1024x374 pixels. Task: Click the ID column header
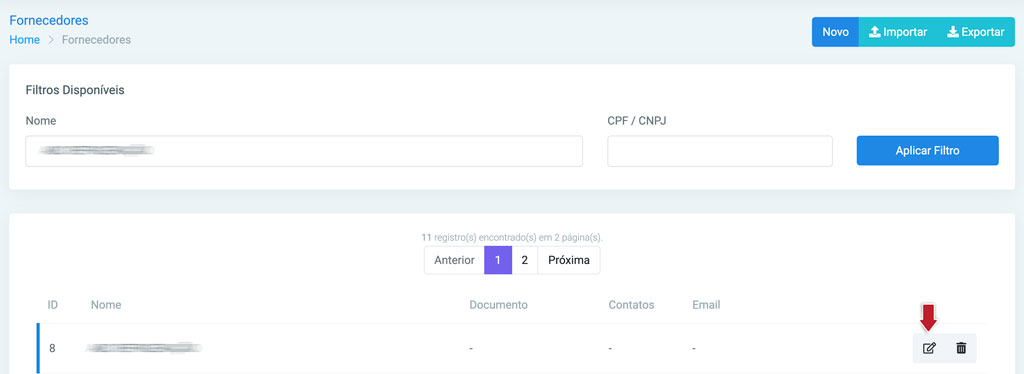[x=53, y=305]
